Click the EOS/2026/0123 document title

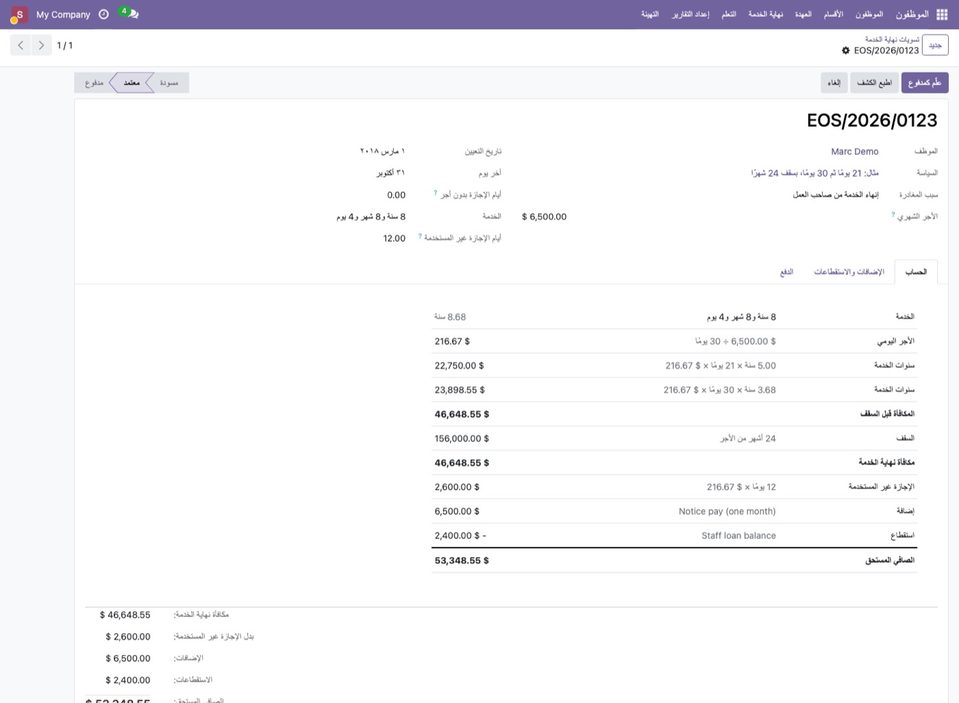(872, 120)
